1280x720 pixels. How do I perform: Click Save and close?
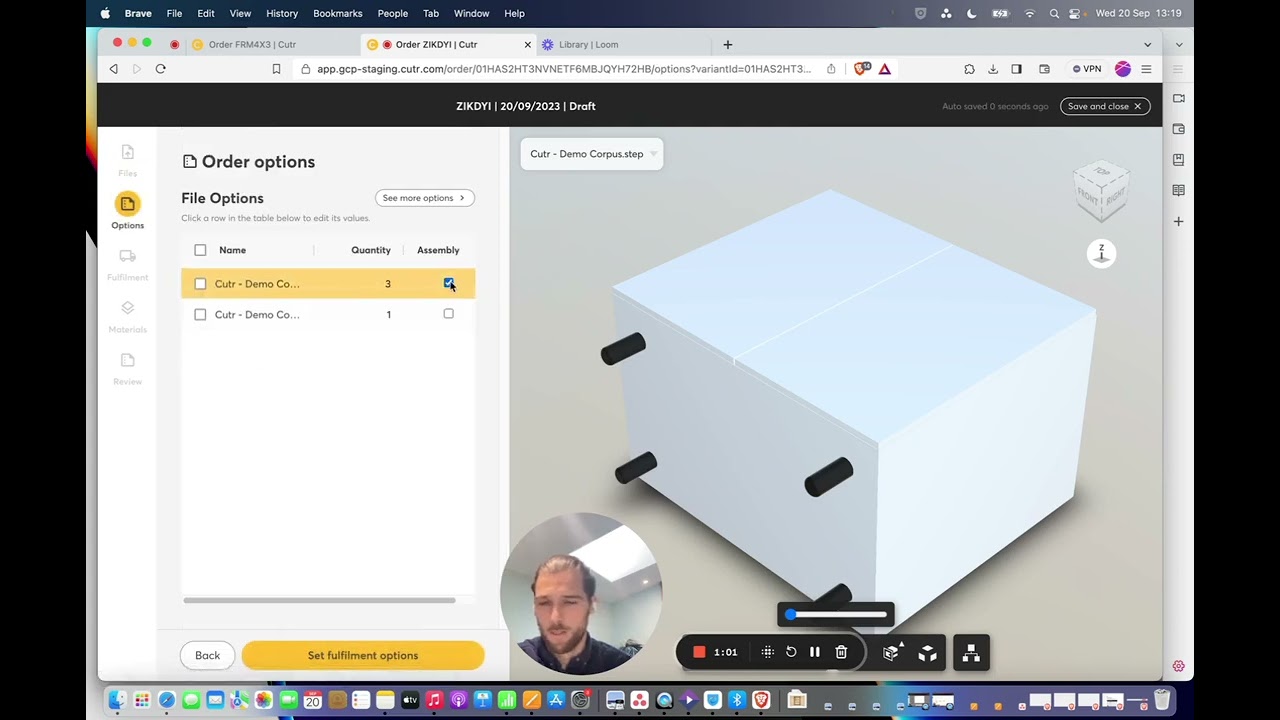point(1105,106)
